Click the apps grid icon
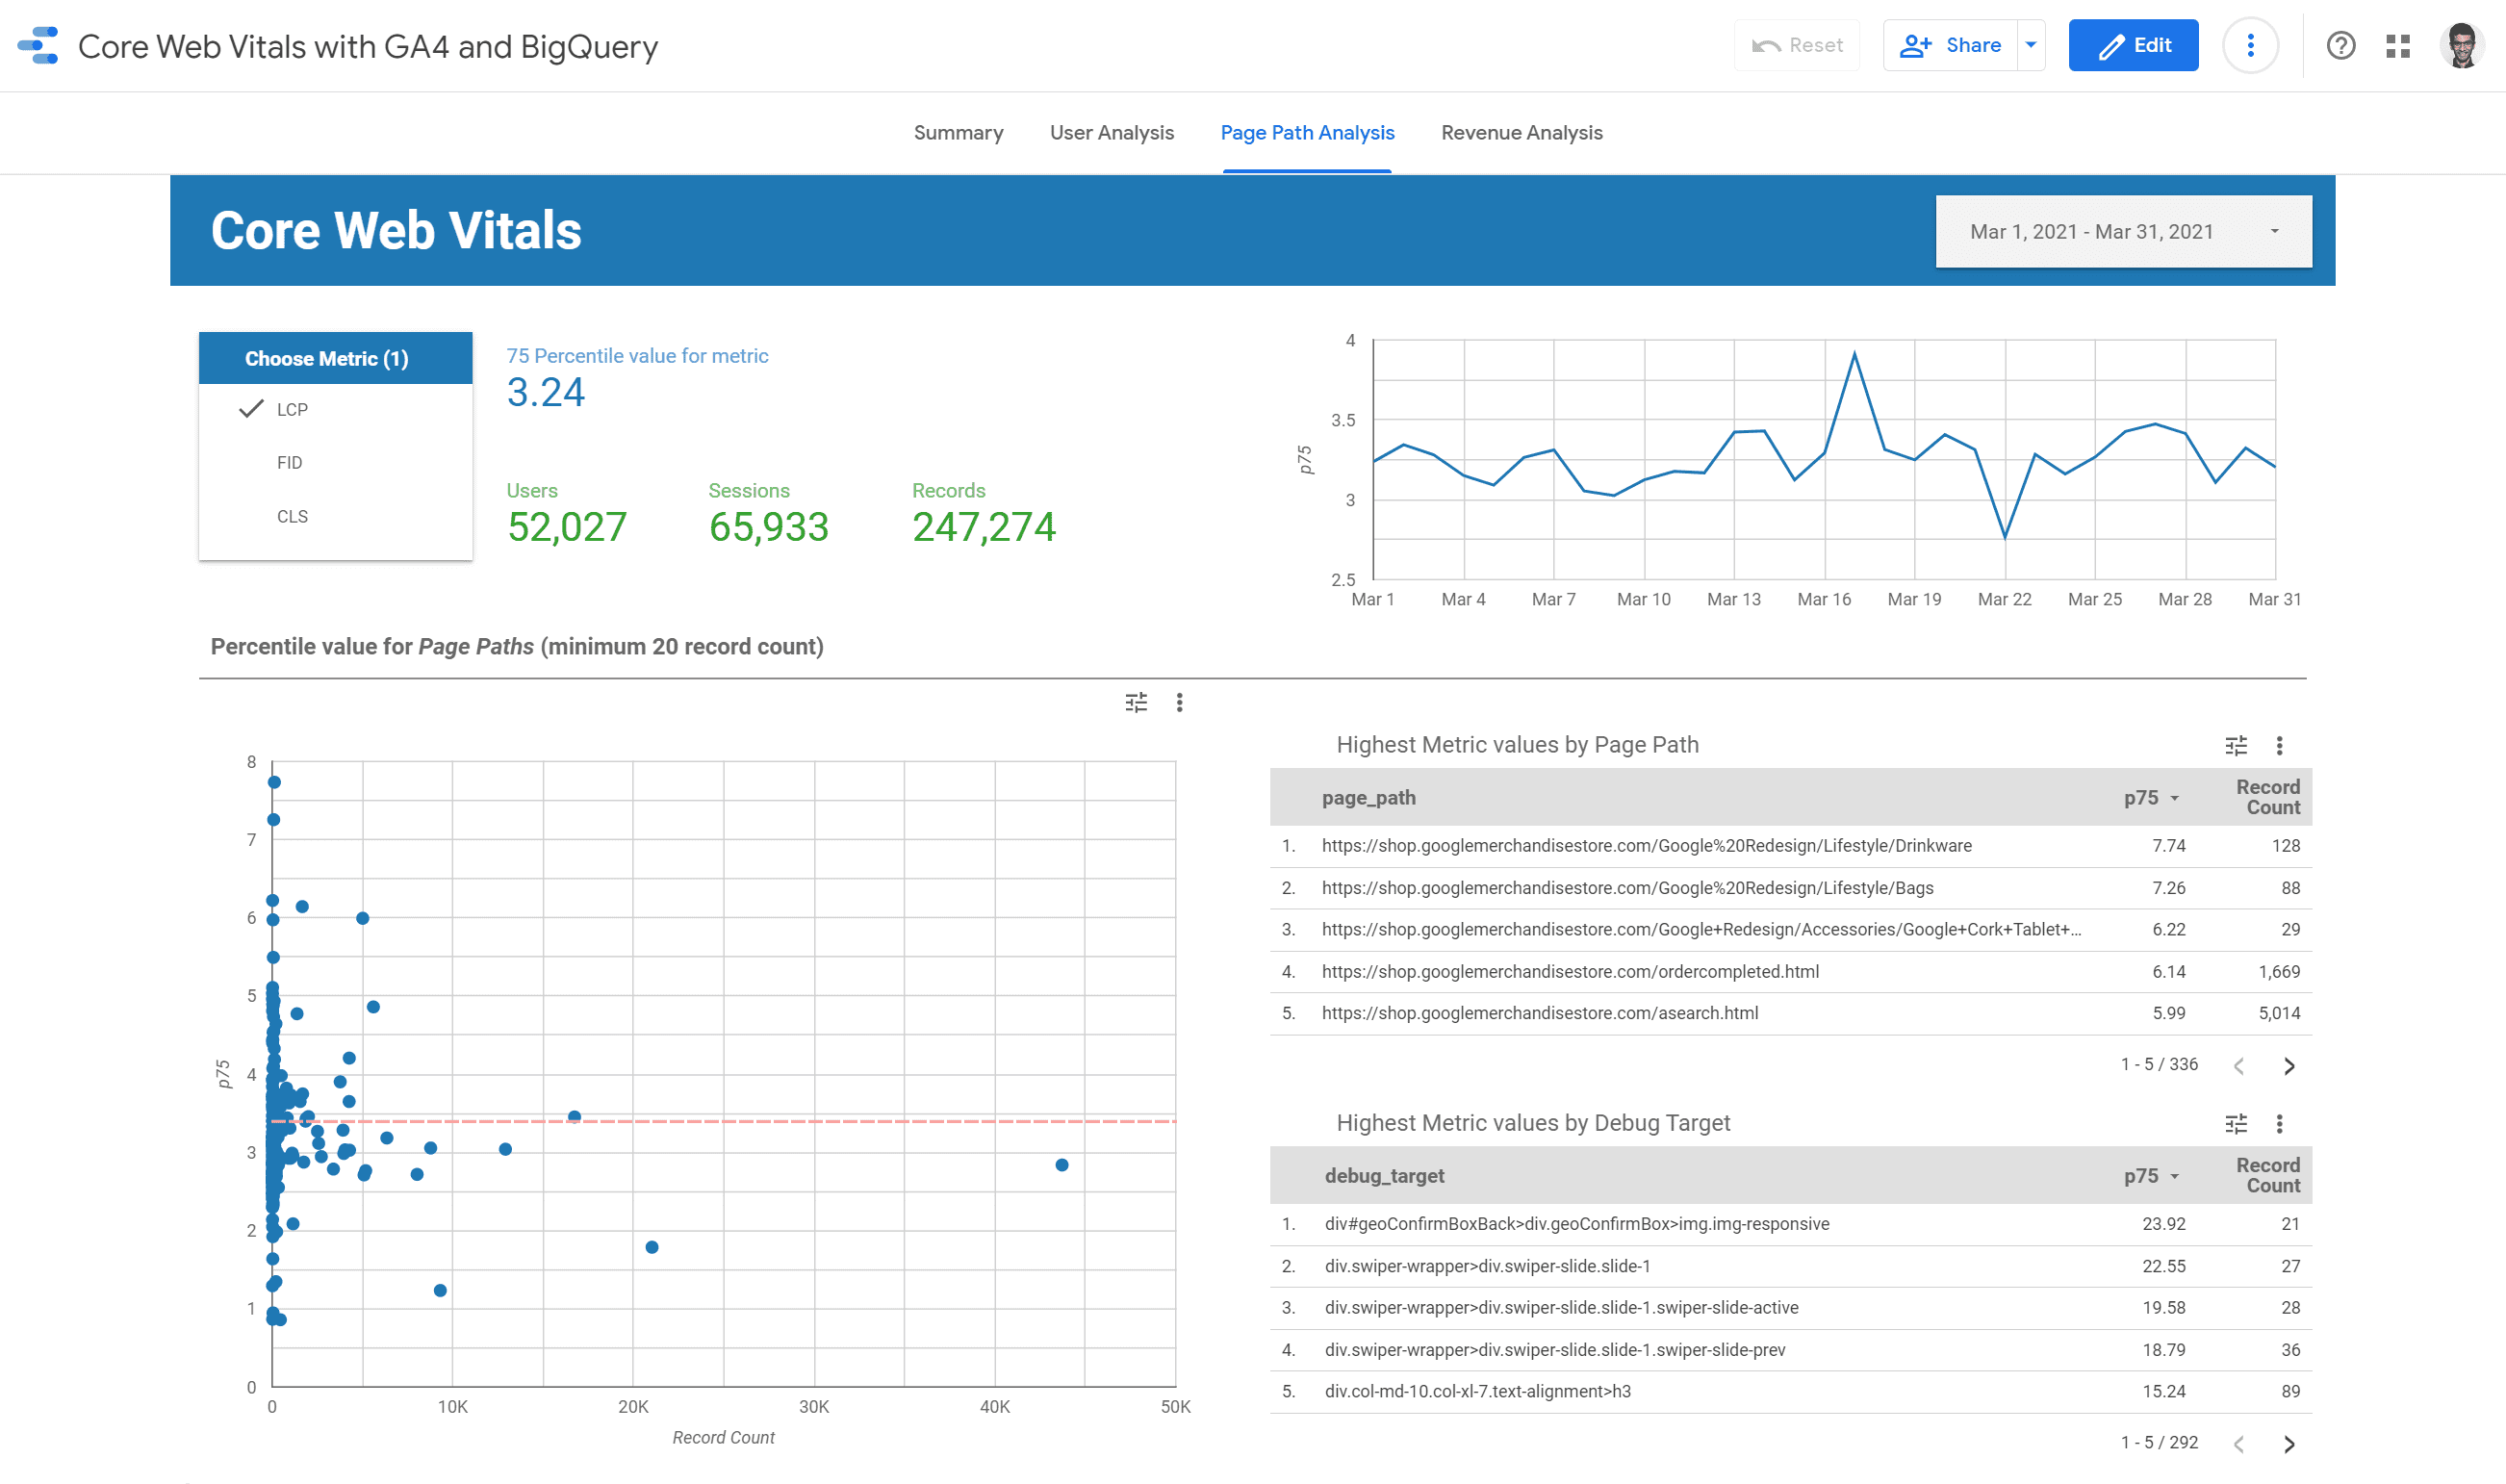 2398,46
